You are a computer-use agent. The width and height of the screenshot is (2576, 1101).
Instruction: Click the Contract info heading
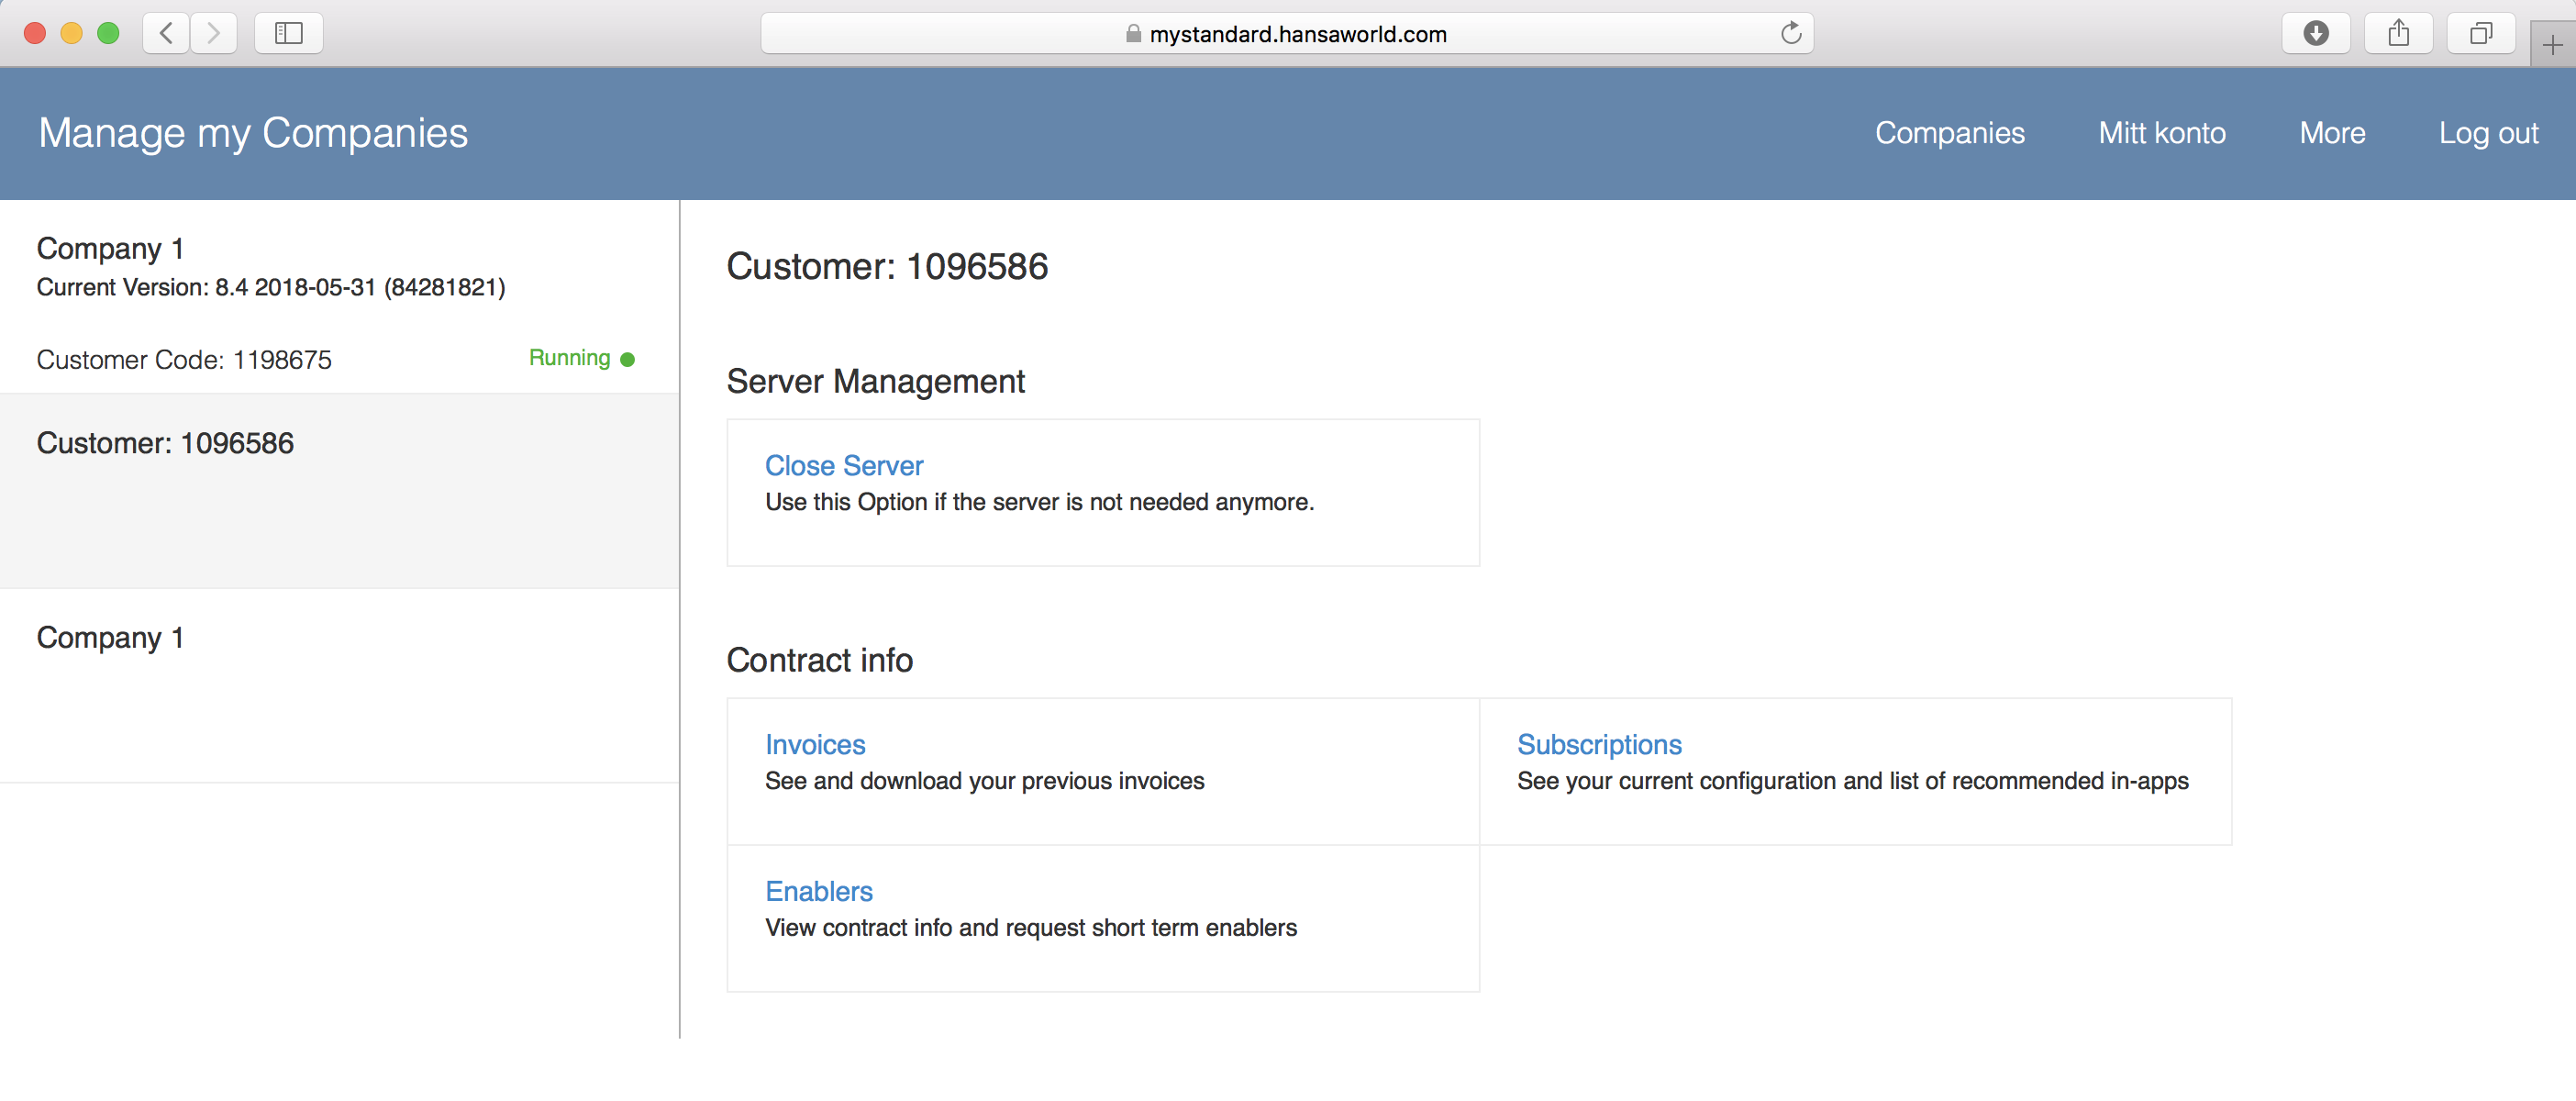coord(819,661)
